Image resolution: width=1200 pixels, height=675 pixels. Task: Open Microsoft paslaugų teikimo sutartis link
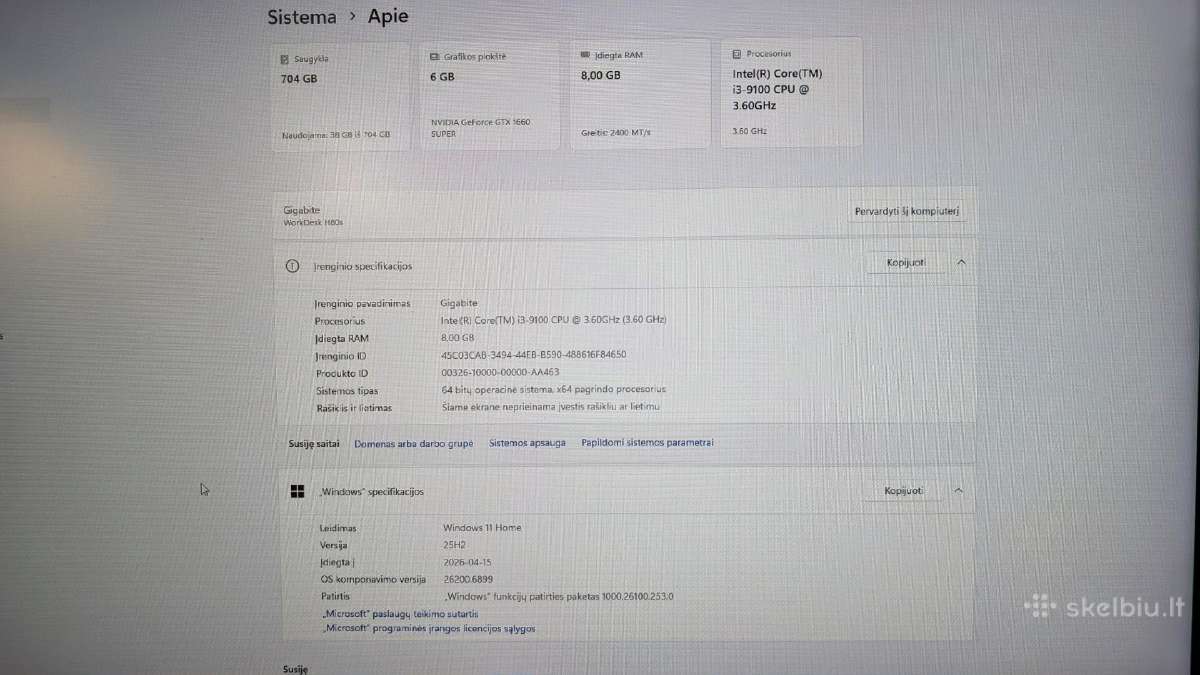(x=400, y=614)
